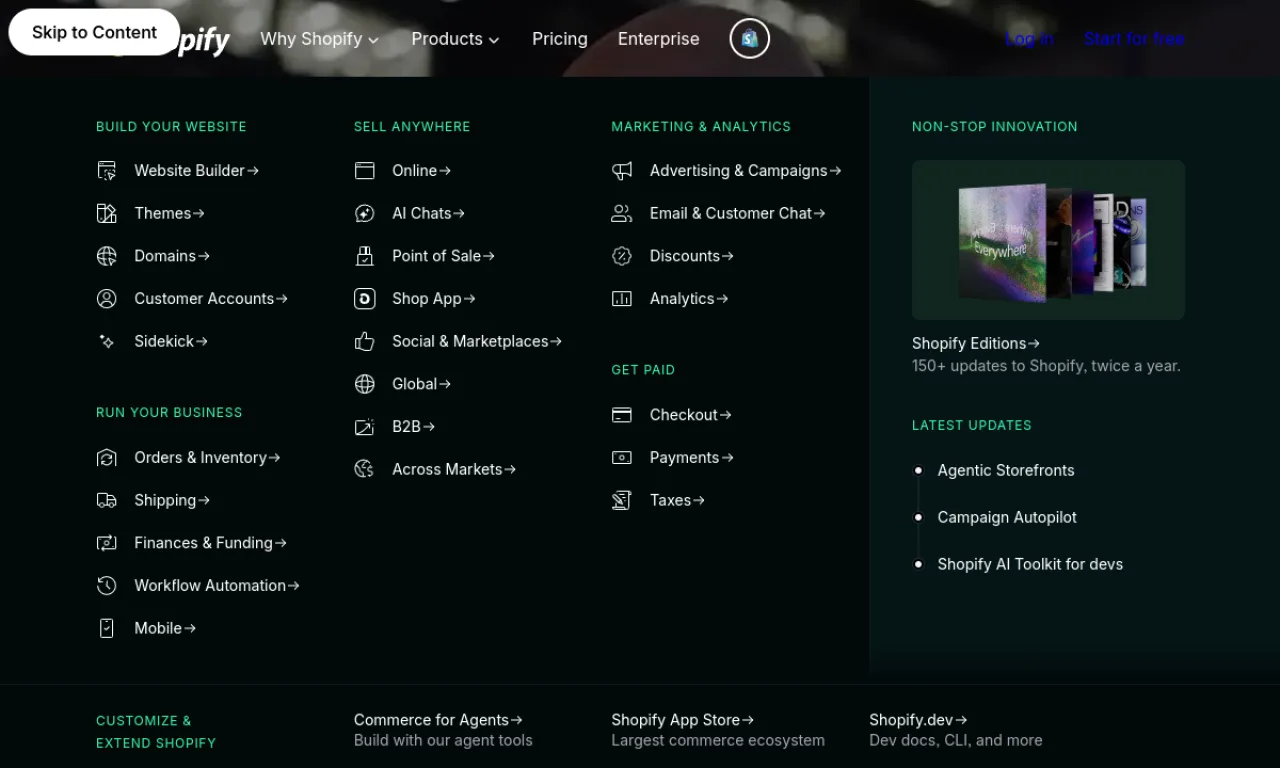1280x768 pixels.
Task: Click the Shopify Editions link text
Action: point(976,343)
